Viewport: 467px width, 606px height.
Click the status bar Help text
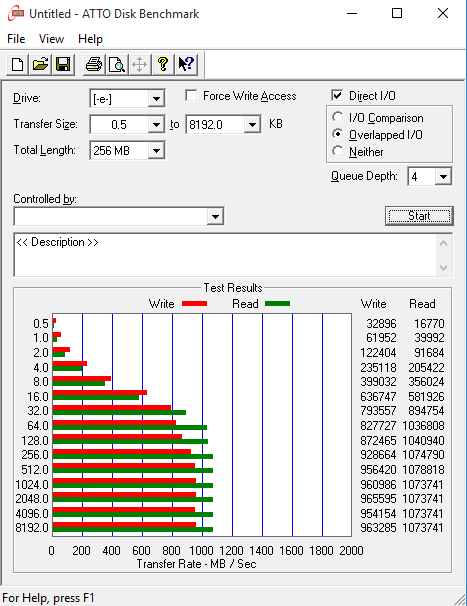pyautogui.click(x=48, y=598)
